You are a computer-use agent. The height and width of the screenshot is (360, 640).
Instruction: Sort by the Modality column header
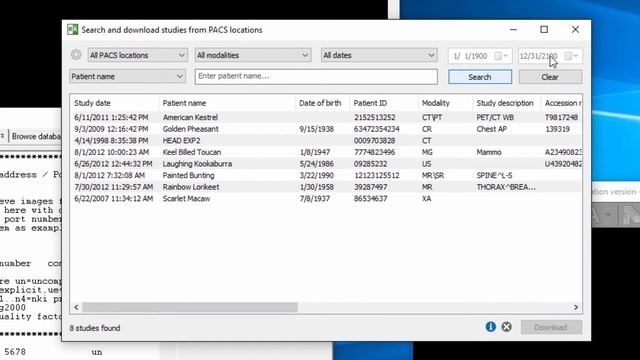point(445,103)
